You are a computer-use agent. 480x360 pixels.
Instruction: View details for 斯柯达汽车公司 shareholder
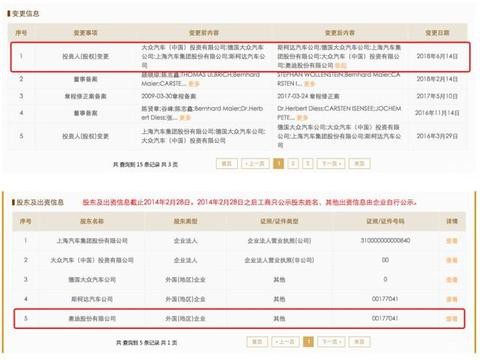point(452,299)
